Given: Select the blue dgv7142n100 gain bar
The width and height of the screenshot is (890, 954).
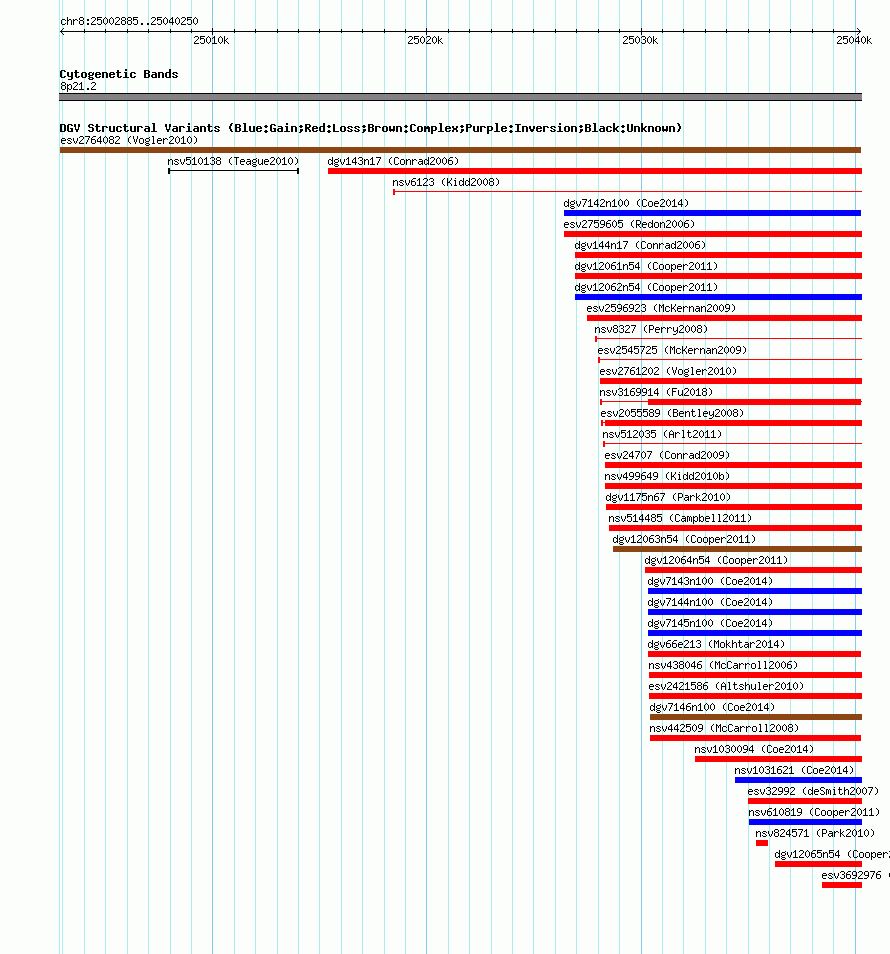Looking at the screenshot, I should (712, 213).
